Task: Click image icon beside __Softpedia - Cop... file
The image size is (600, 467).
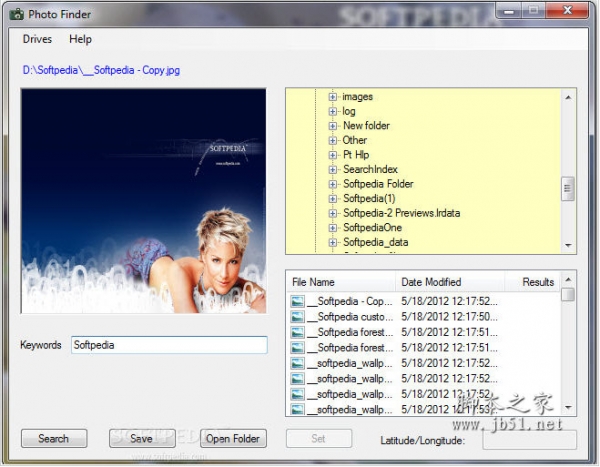Action: [x=297, y=302]
